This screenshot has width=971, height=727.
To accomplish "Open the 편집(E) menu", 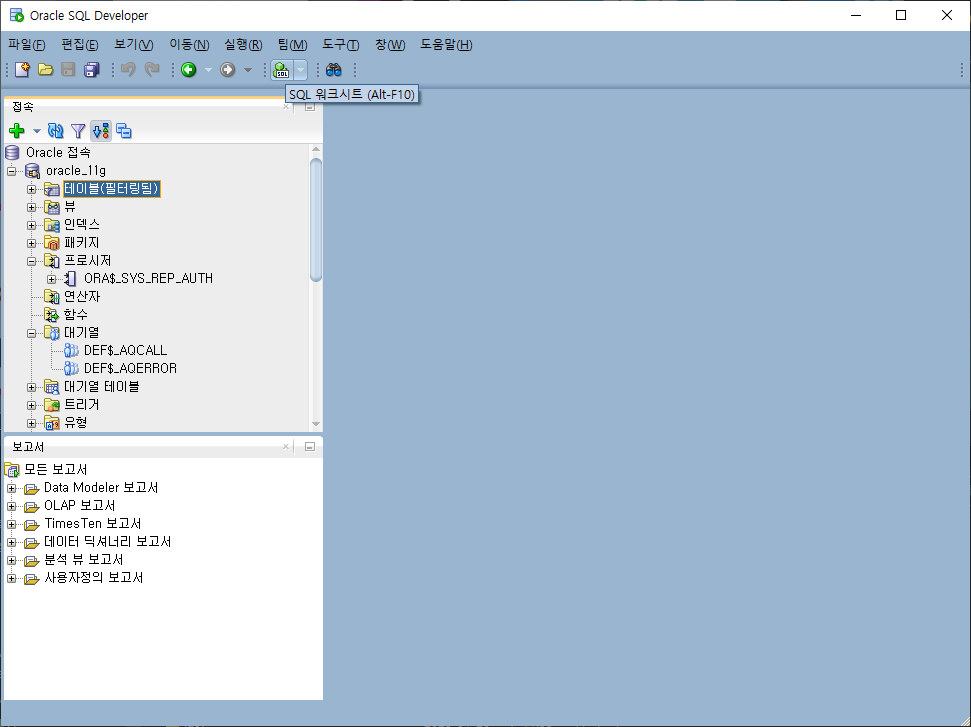I will point(80,45).
